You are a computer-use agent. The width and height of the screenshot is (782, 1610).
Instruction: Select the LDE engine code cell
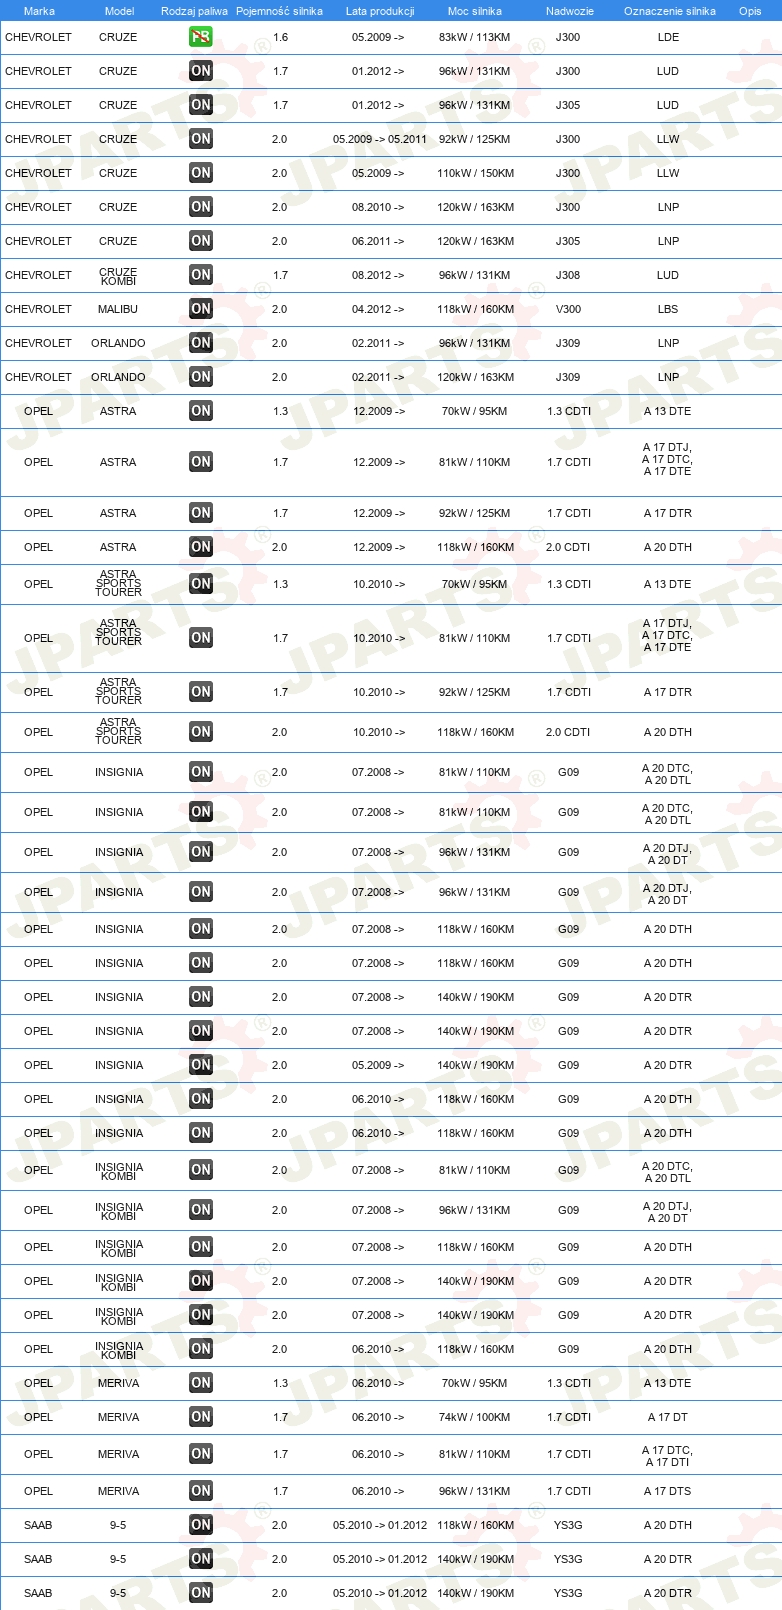(x=668, y=37)
